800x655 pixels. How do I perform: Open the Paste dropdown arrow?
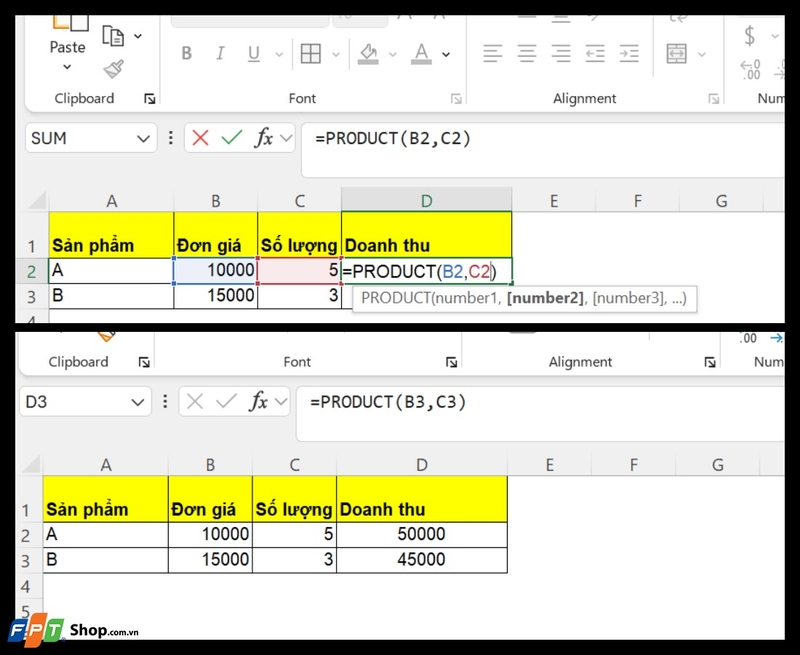click(67, 67)
